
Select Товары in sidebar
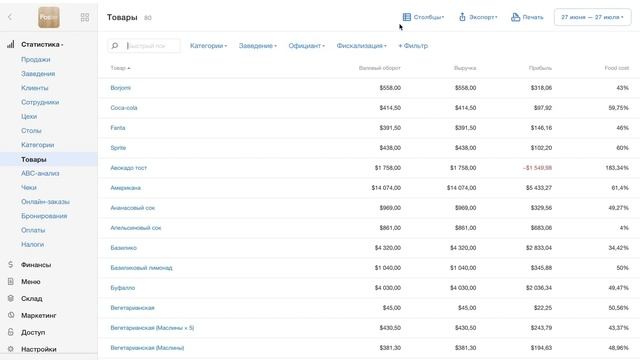34,159
